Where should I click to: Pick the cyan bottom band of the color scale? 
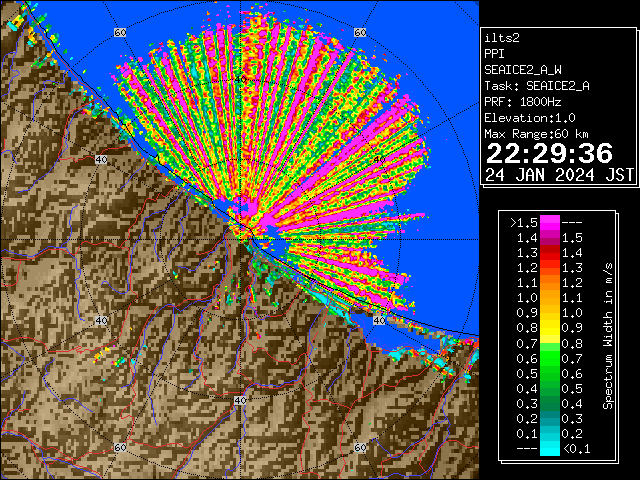click(550, 448)
